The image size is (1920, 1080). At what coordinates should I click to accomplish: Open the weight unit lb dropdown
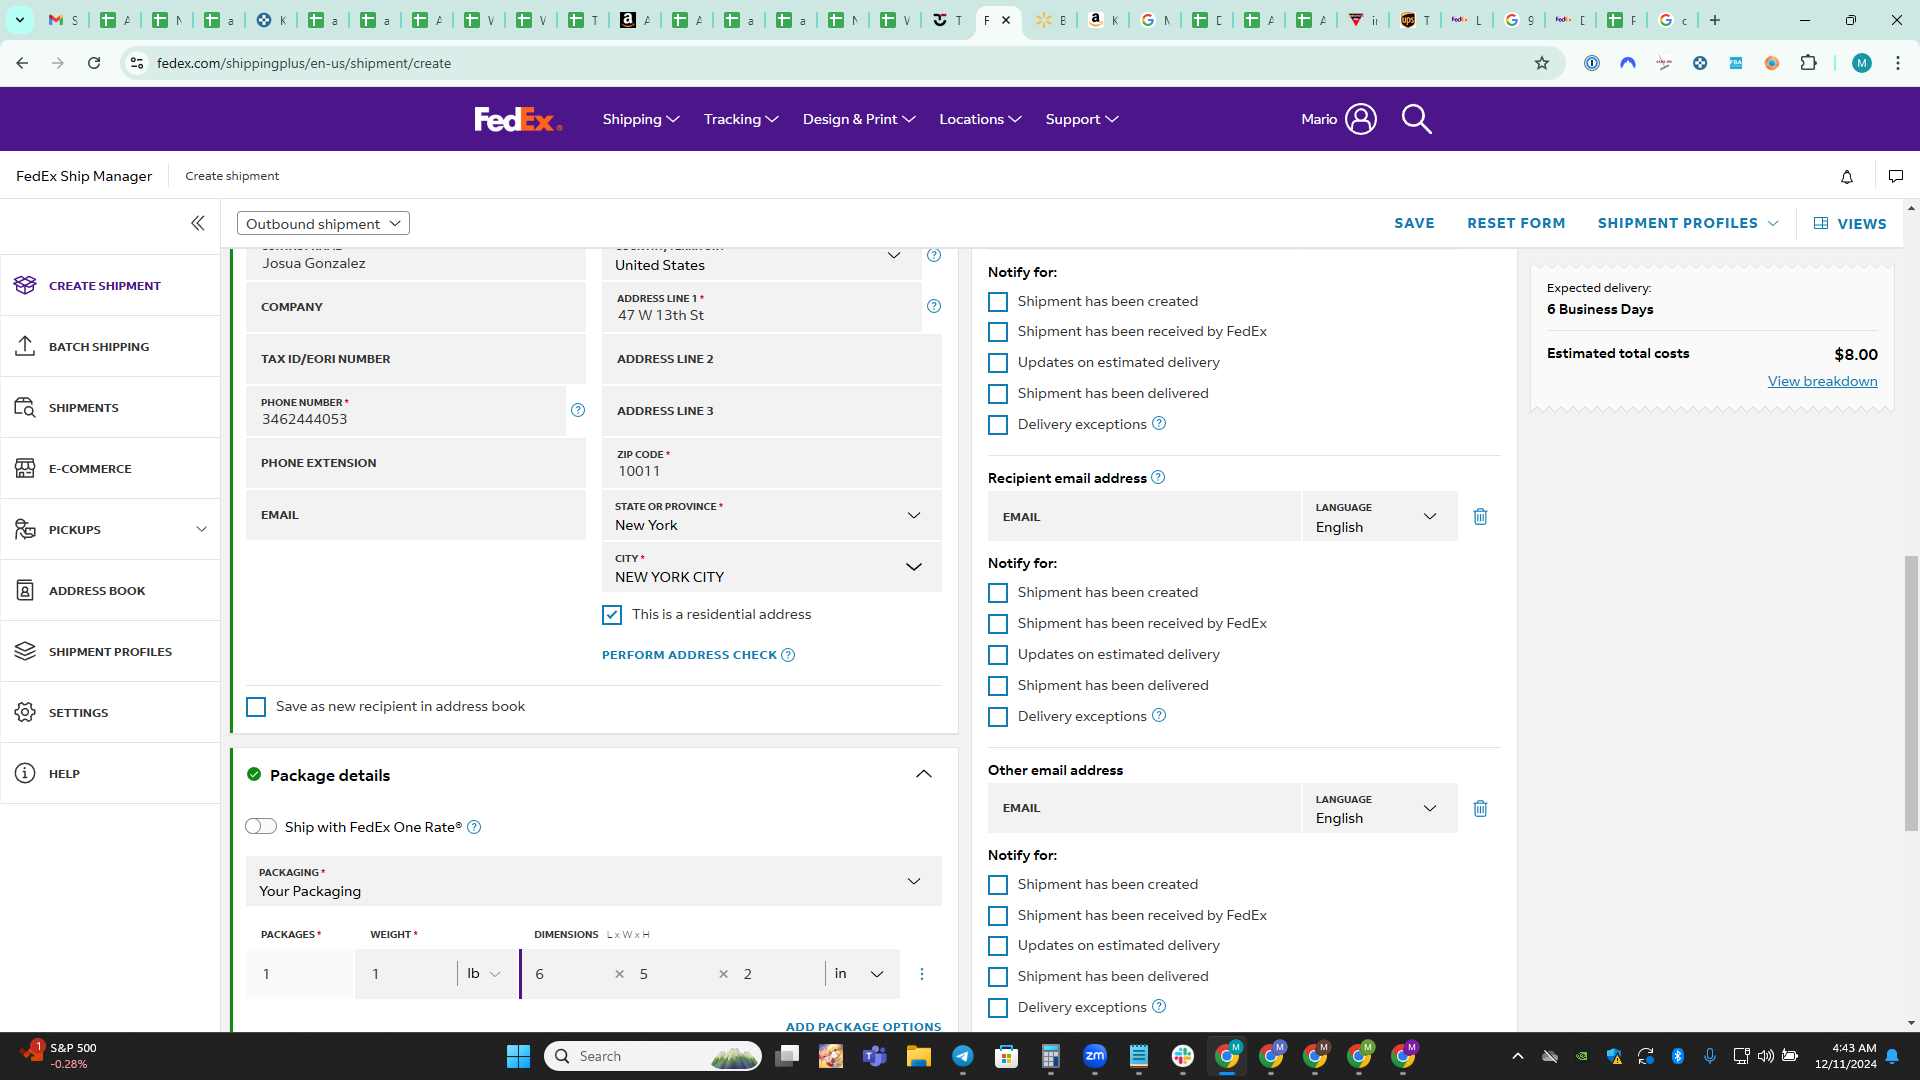click(x=485, y=974)
